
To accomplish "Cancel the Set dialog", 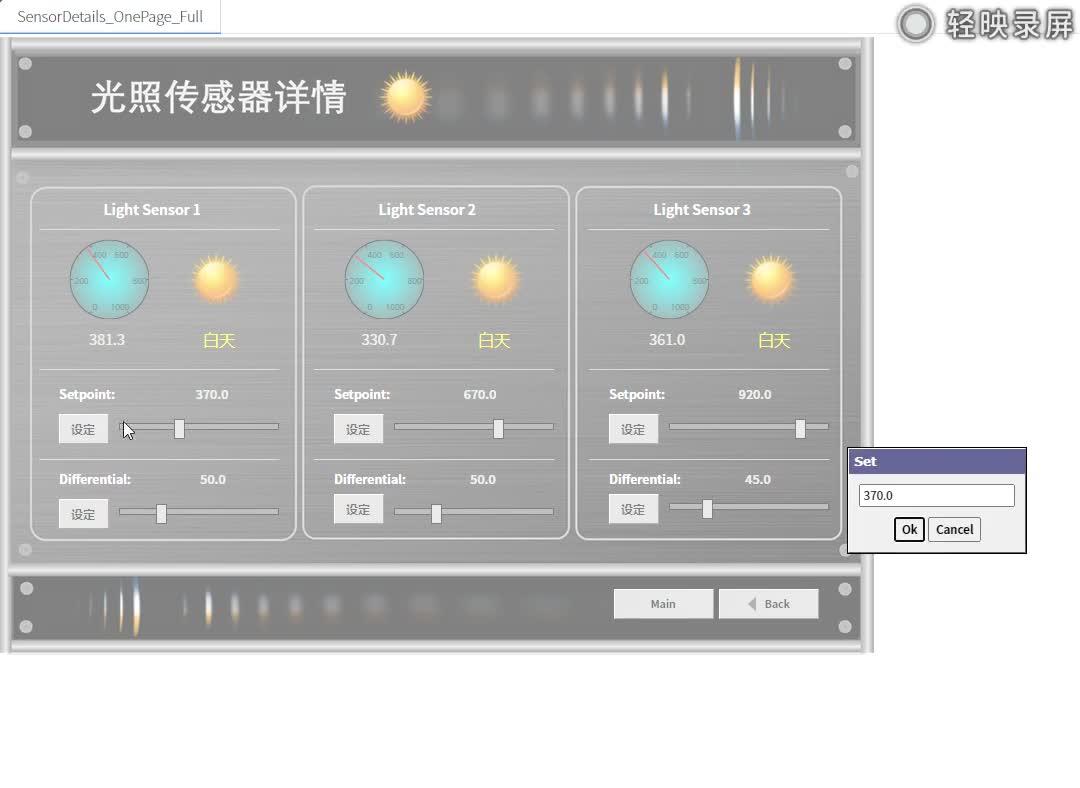I will [953, 529].
